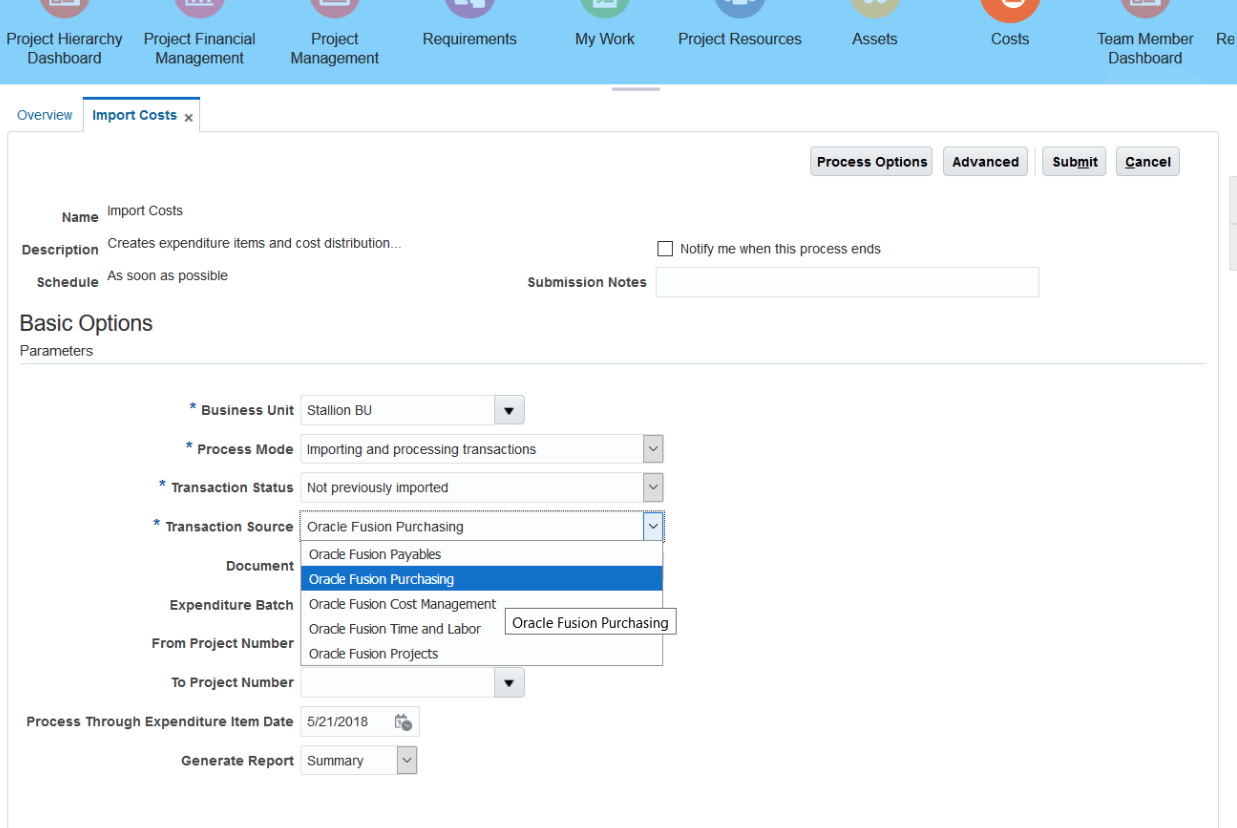Click the 'Basic Options' heading
The height and width of the screenshot is (828, 1237).
[86, 323]
